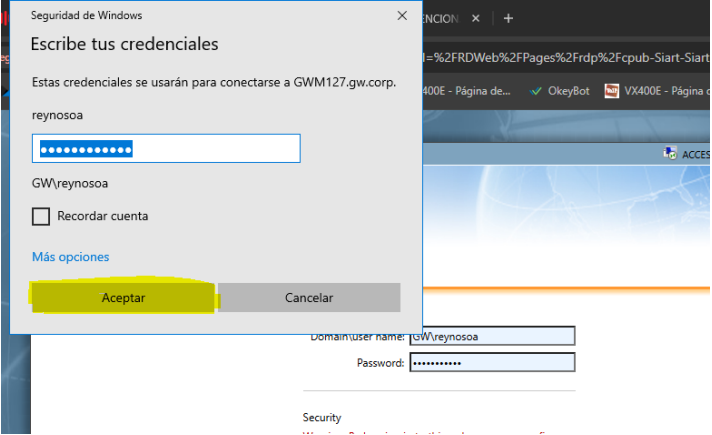The image size is (712, 435).
Task: Open the 400E - Página de... bookmark
Action: tap(467, 91)
